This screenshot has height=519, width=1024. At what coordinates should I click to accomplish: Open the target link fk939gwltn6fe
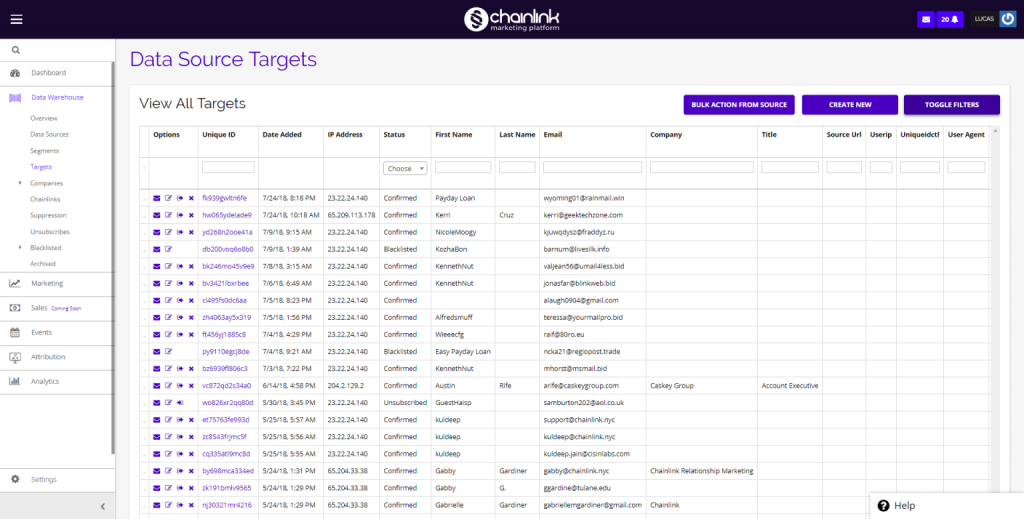[225, 198]
